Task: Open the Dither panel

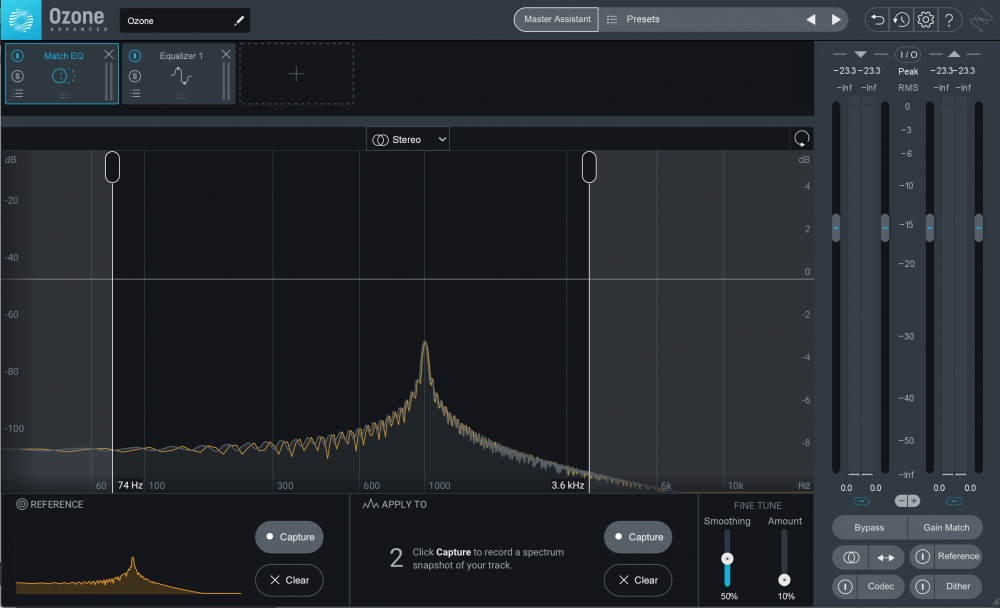Action: pos(958,586)
